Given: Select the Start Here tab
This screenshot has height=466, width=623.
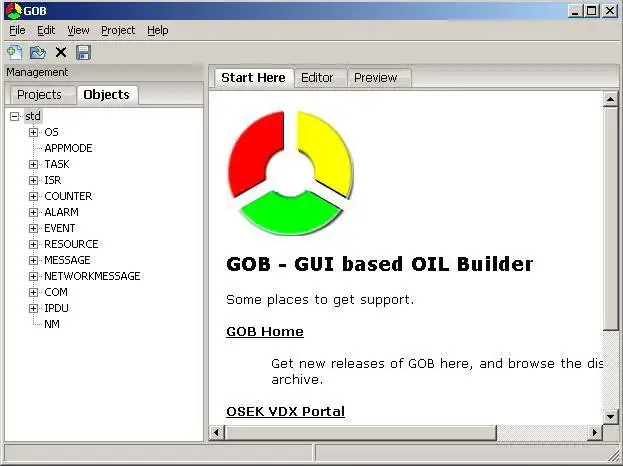Looking at the screenshot, I should click(253, 77).
